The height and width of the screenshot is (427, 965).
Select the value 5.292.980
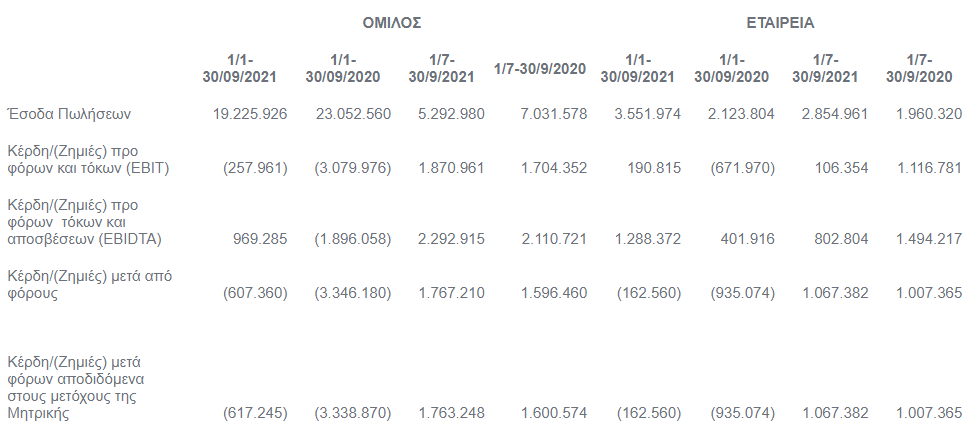click(x=452, y=114)
